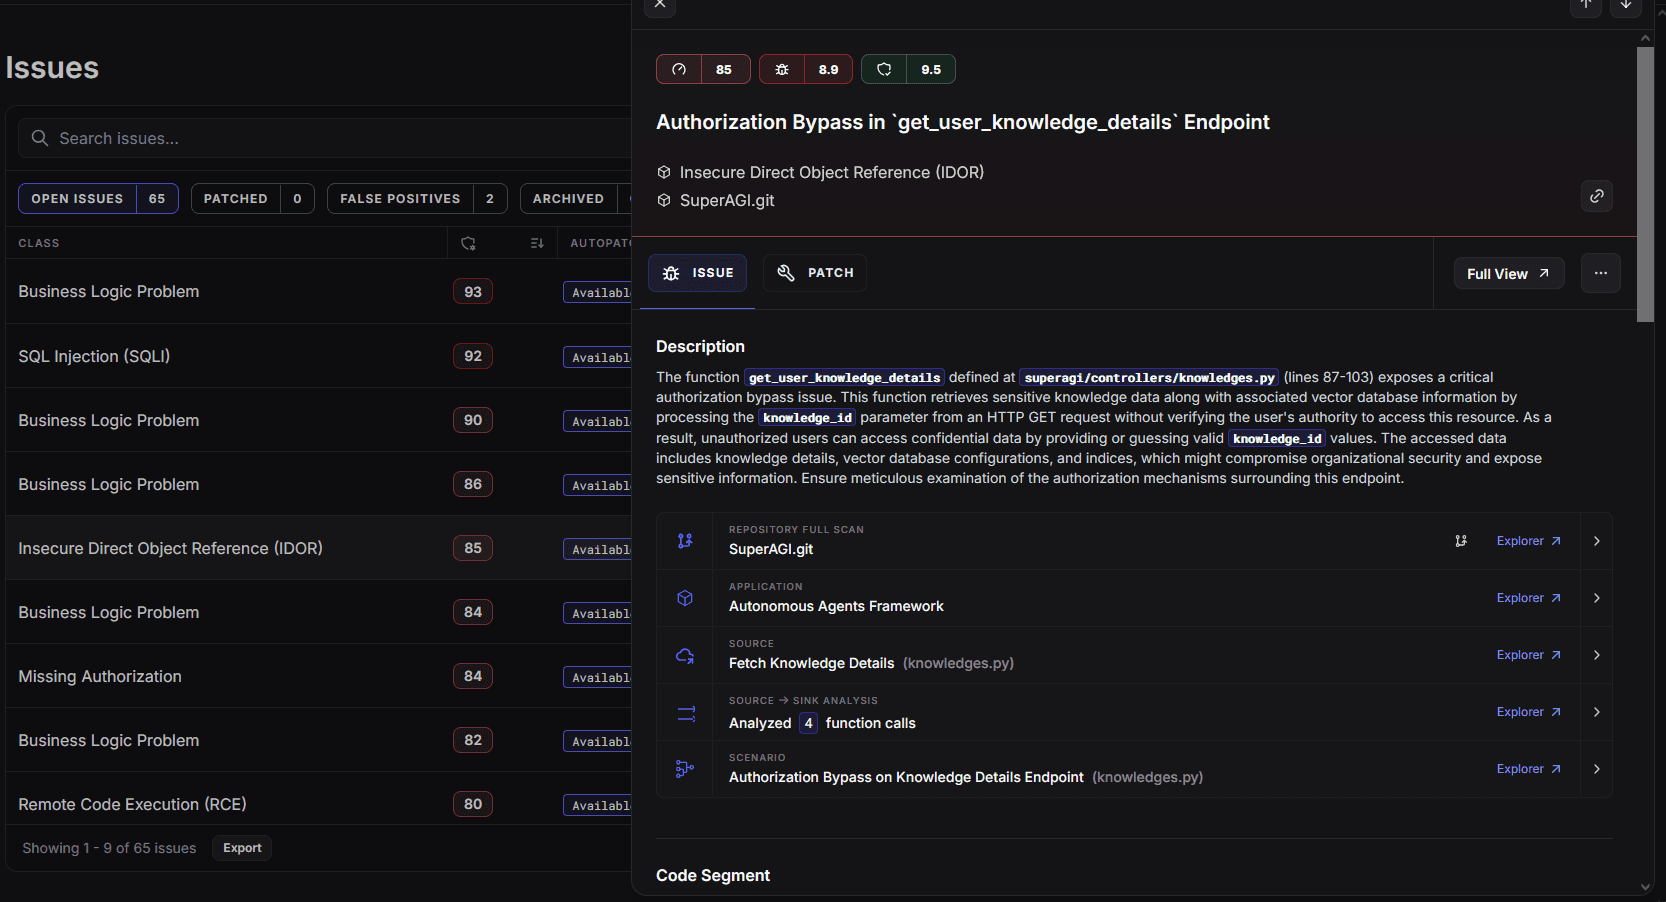The height and width of the screenshot is (902, 1666).
Task: Click the next issue down arrow
Action: 1626,5
